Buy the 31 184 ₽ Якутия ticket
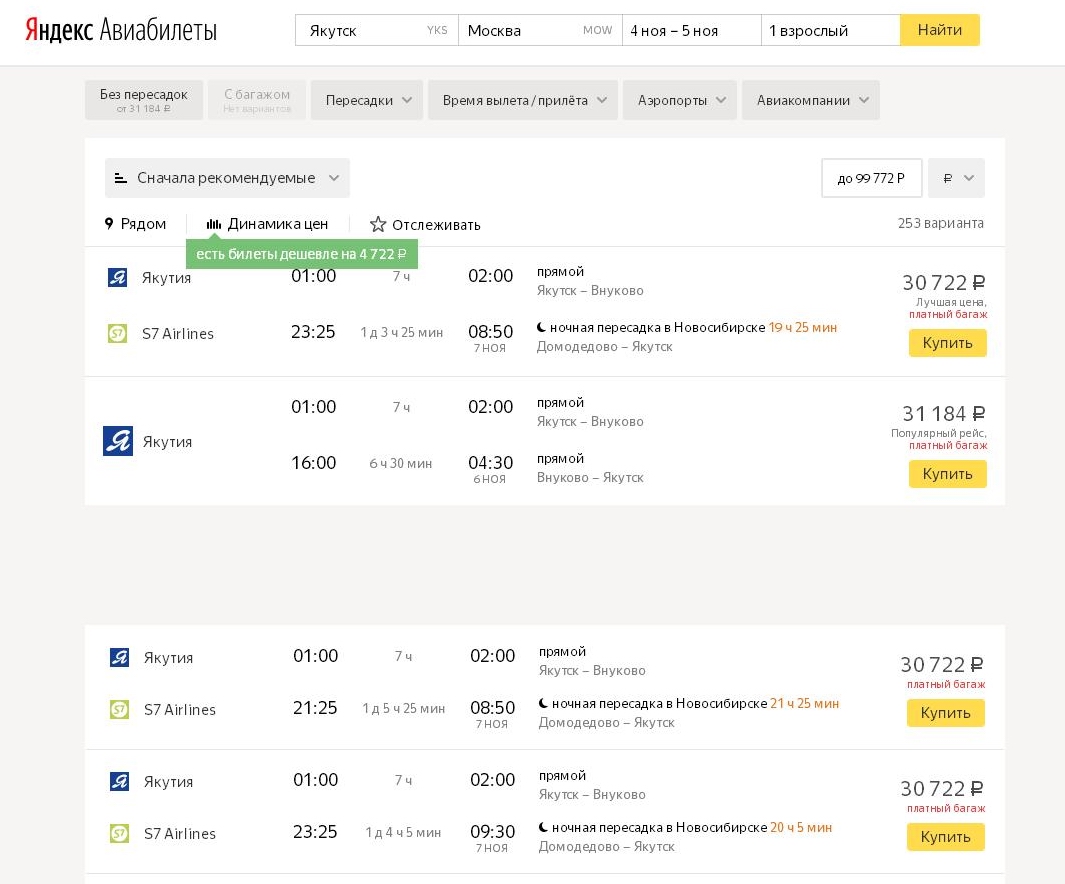 click(x=947, y=474)
